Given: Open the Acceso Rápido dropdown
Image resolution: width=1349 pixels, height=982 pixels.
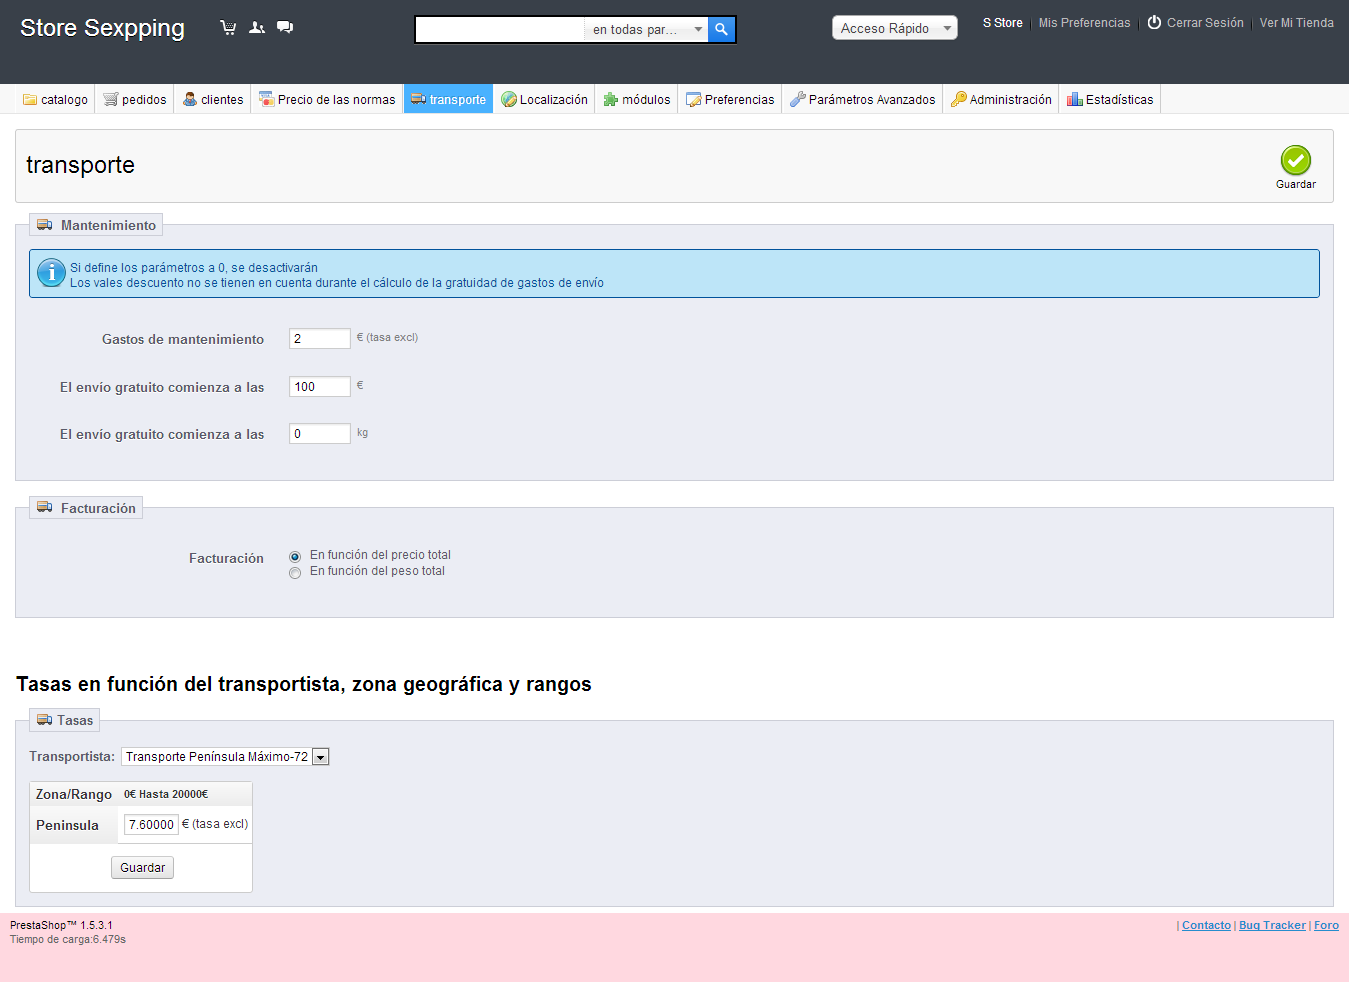Looking at the screenshot, I should point(895,28).
